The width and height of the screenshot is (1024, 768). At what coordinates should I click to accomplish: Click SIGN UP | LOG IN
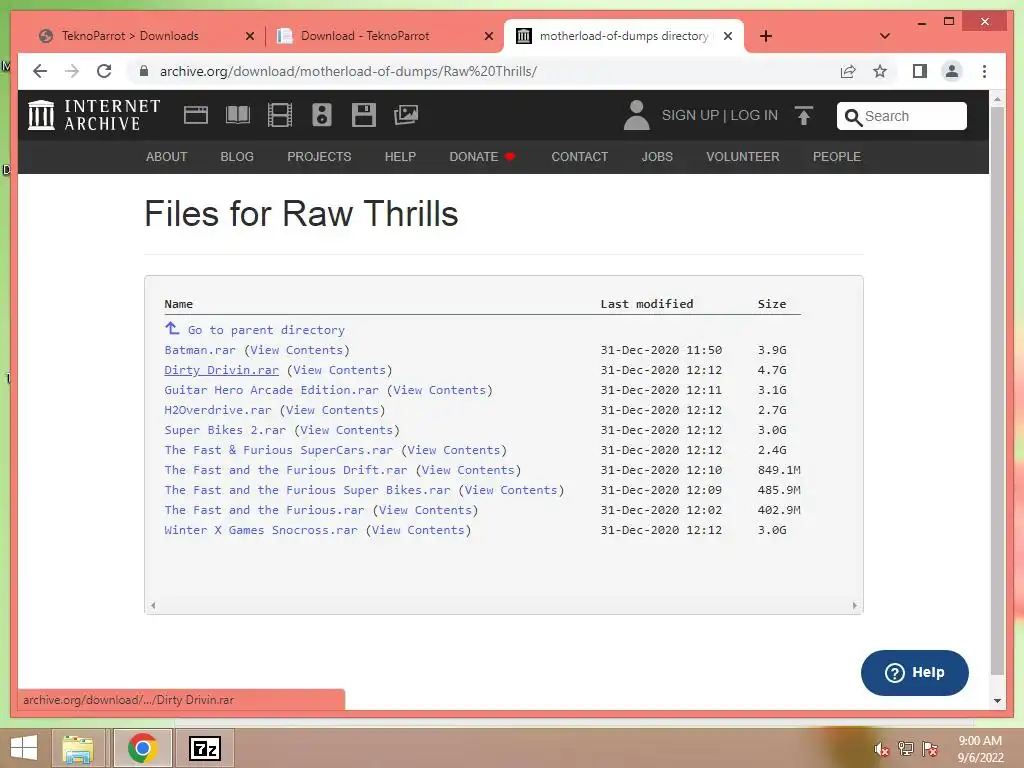tap(720, 116)
